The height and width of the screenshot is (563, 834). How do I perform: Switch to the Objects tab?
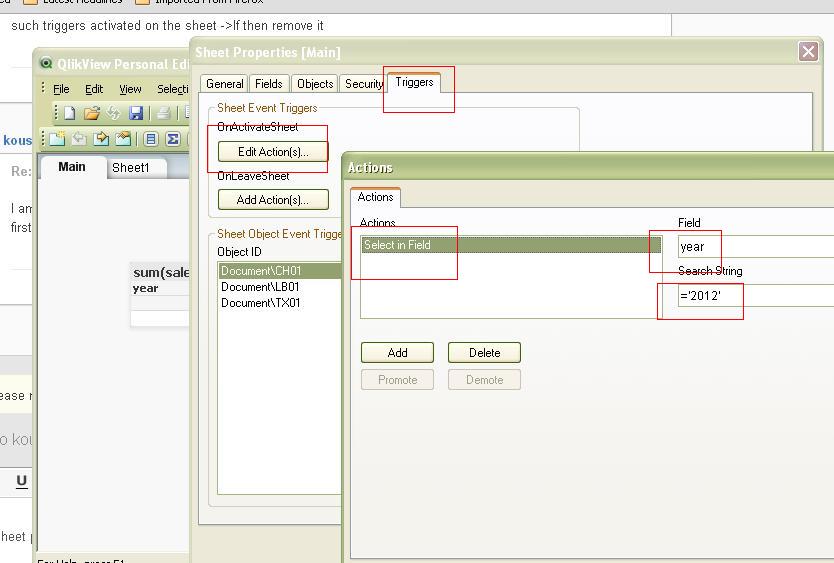click(315, 84)
